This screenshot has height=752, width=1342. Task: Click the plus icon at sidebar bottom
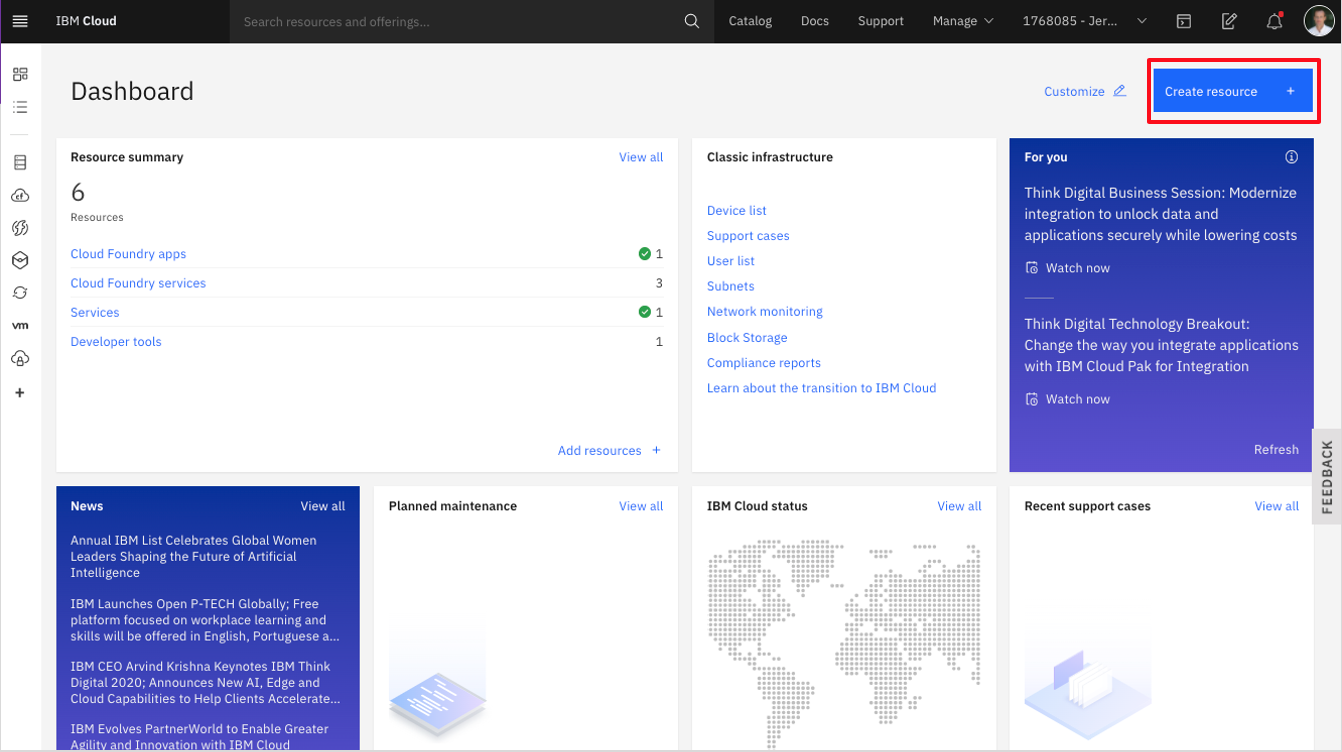(20, 393)
